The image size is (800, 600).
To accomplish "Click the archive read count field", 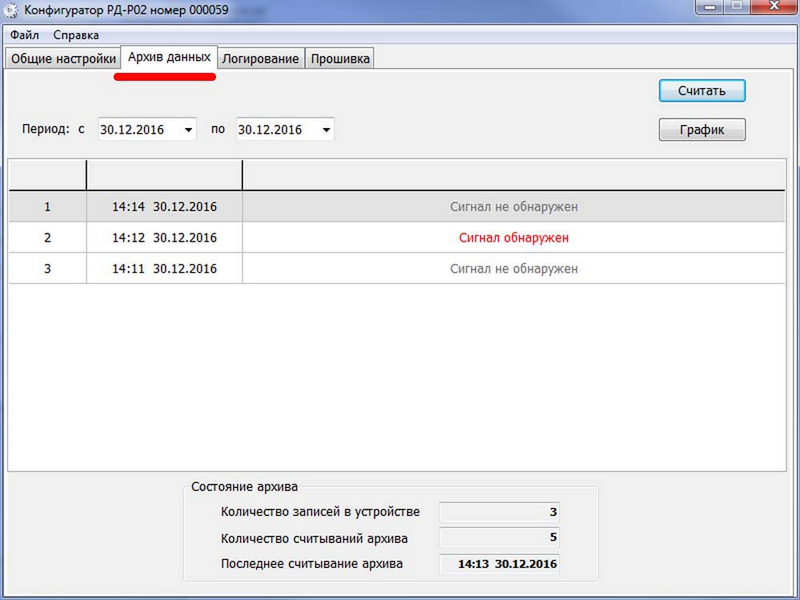I will point(499,537).
